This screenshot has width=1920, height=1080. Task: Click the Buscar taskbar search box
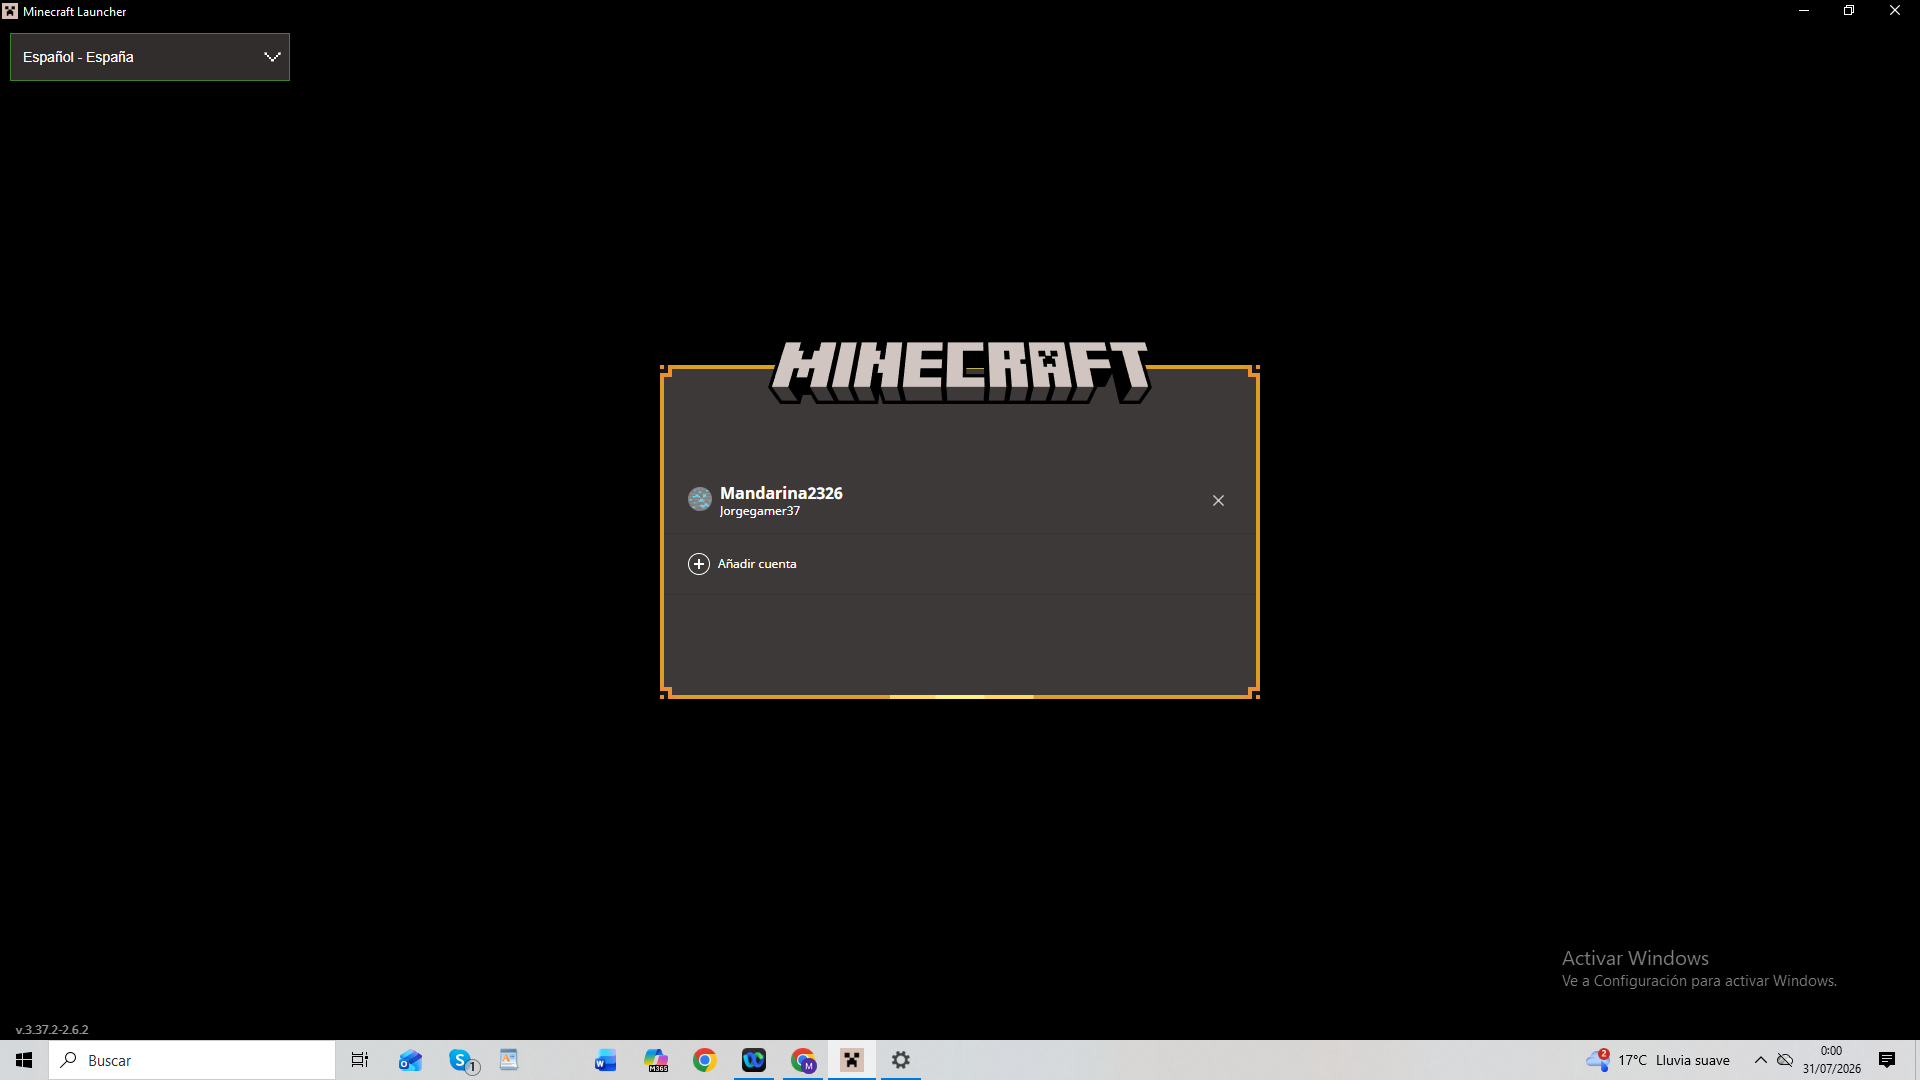(192, 1060)
